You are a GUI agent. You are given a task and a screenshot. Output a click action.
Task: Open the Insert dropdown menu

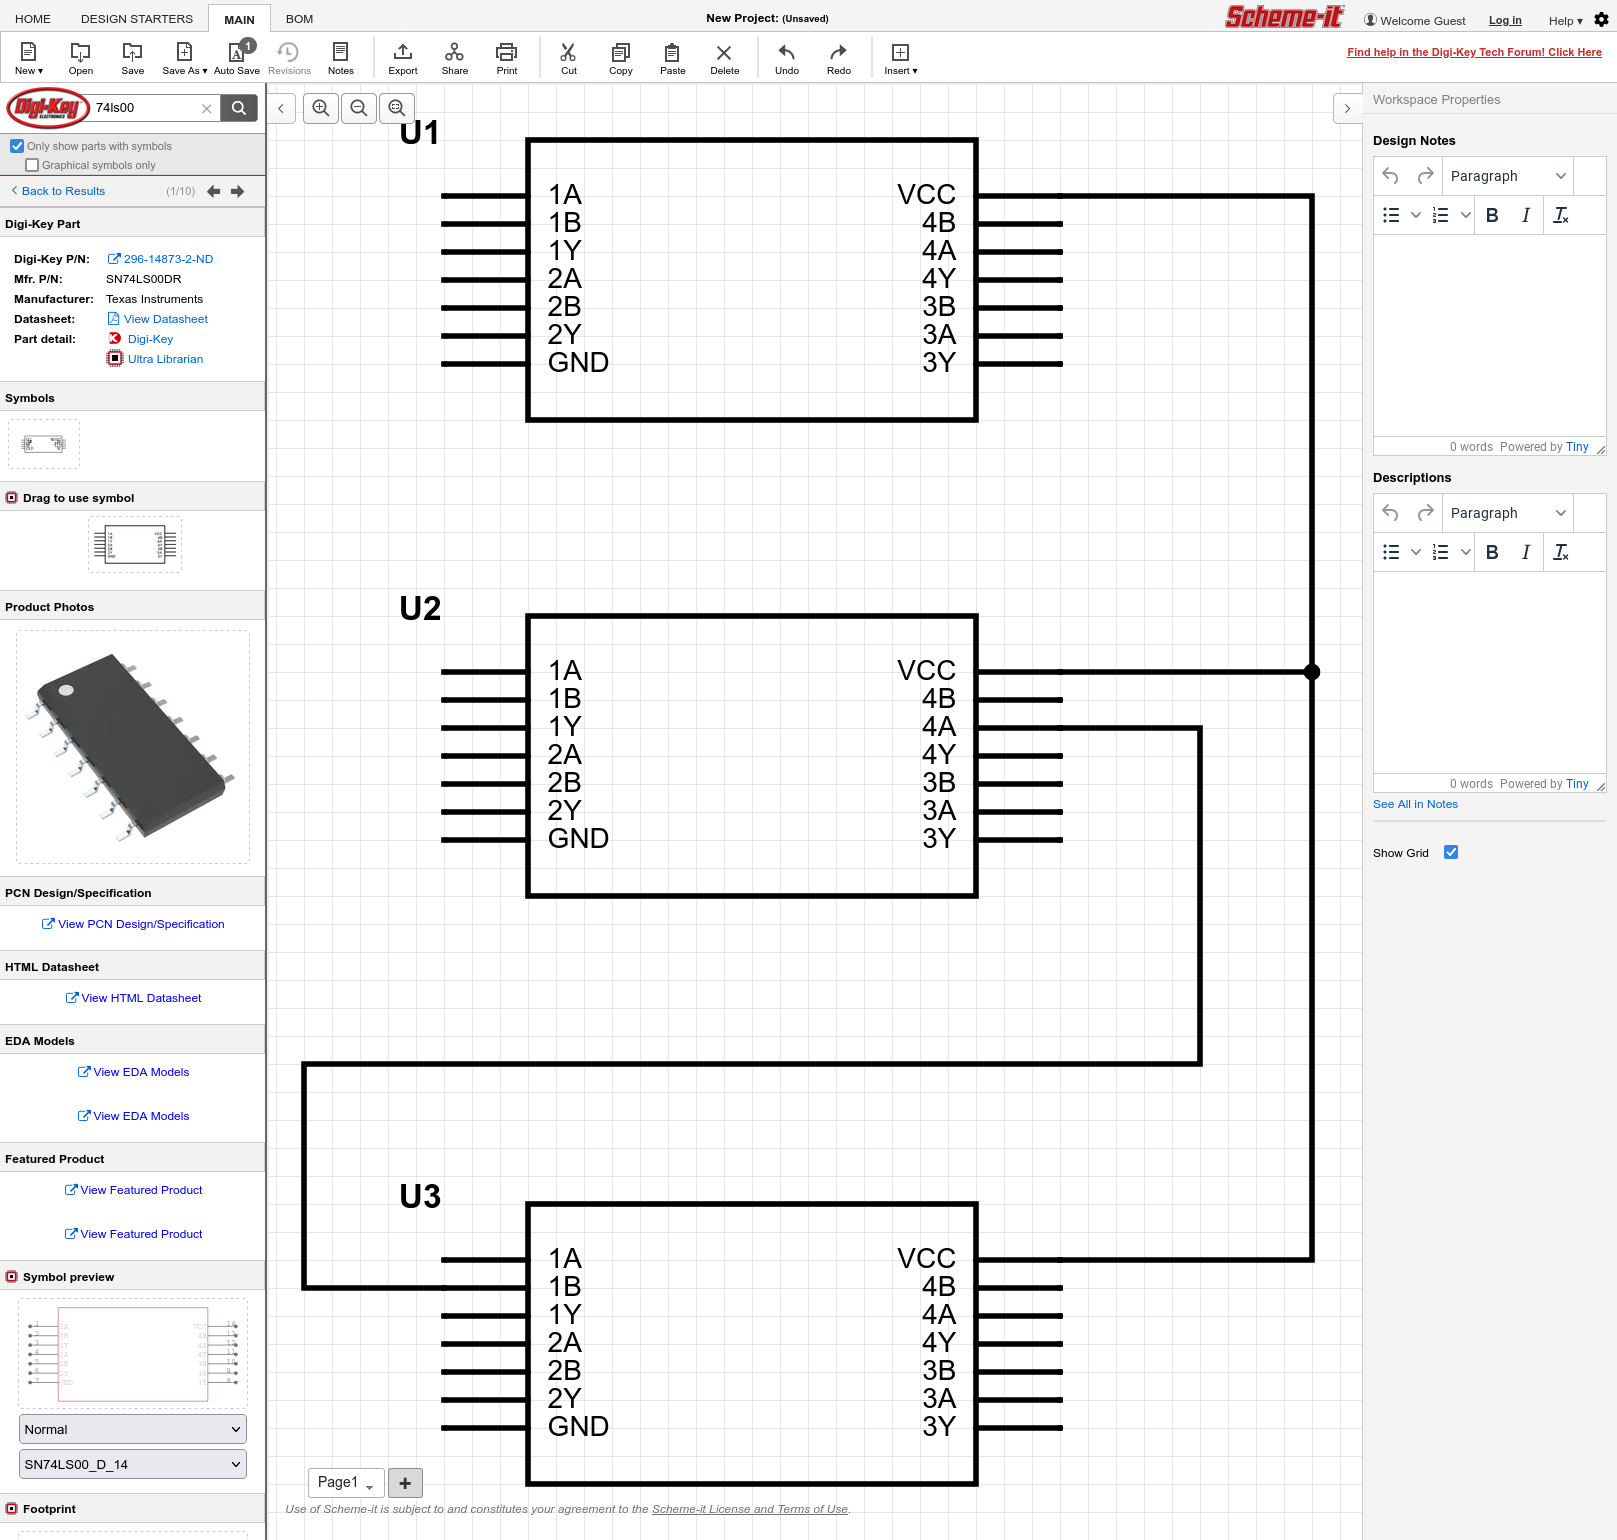[x=900, y=58]
